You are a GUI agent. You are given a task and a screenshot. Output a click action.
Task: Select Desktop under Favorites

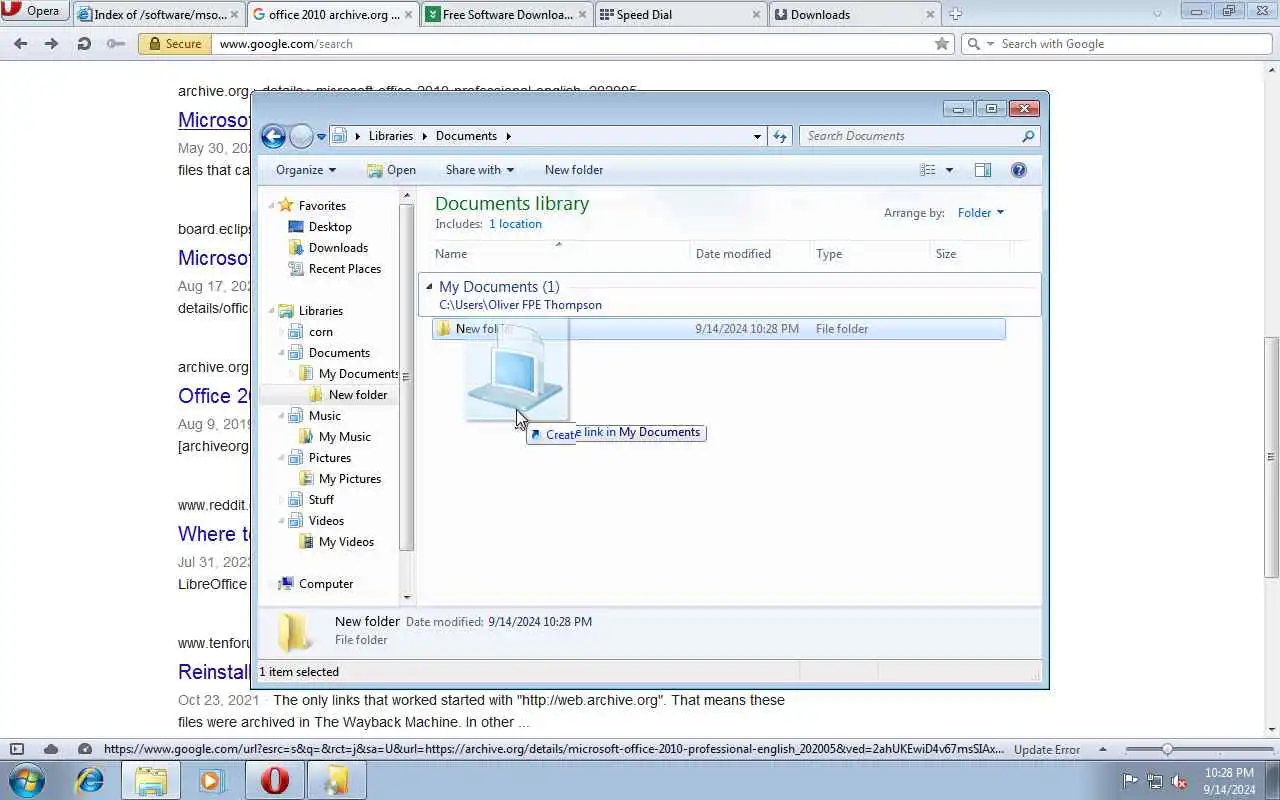[x=330, y=226]
